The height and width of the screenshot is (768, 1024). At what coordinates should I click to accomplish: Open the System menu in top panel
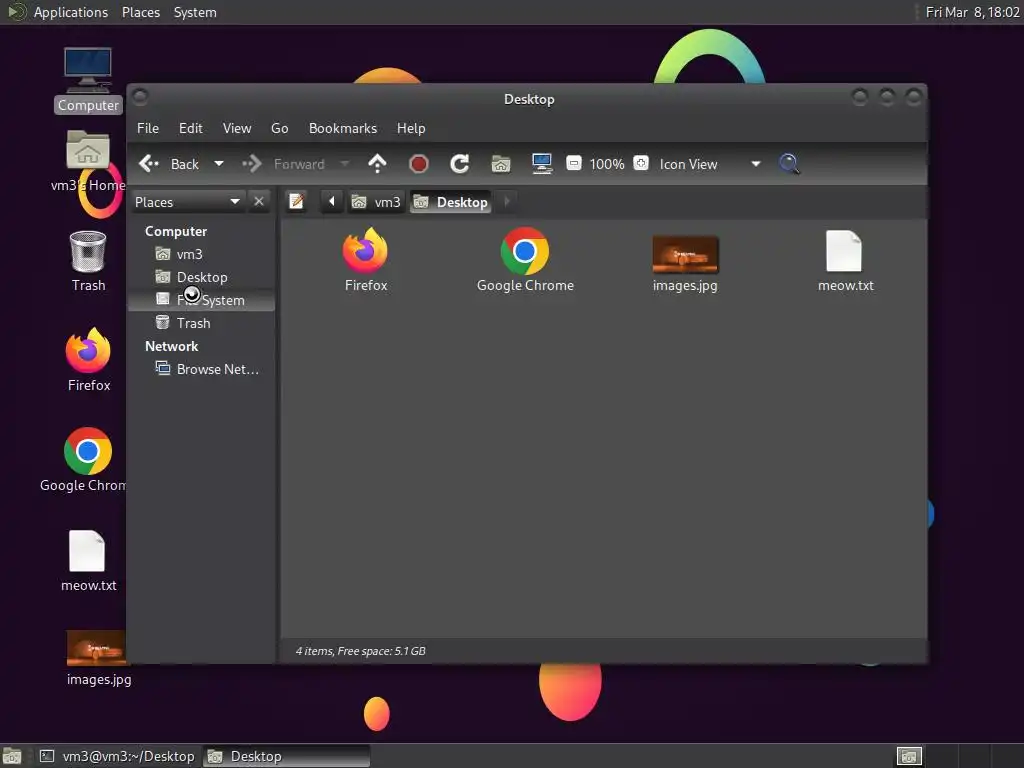(195, 12)
